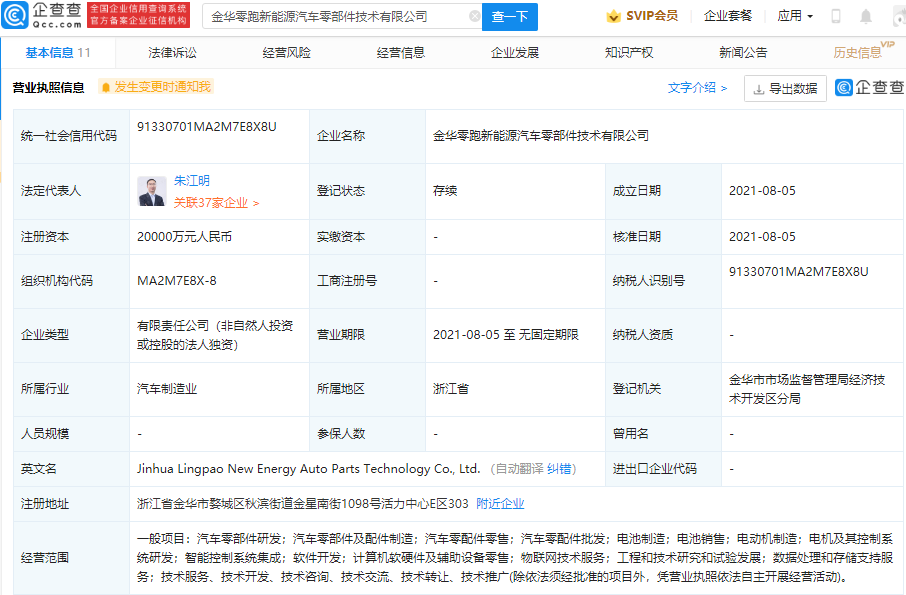
Task: Switch to the 知识产权 tab
Action: pyautogui.click(x=629, y=53)
